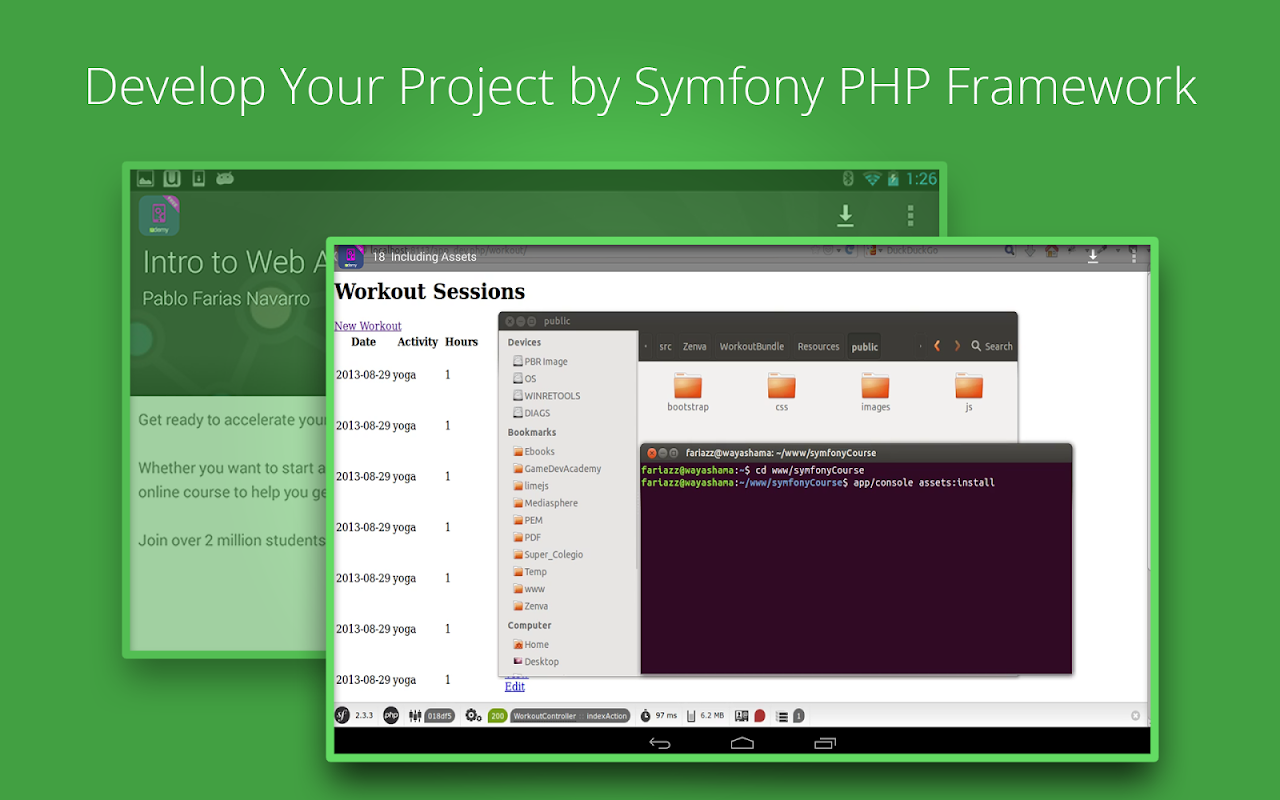1280x800 pixels.
Task: Click the Hours column header
Action: coord(462,342)
